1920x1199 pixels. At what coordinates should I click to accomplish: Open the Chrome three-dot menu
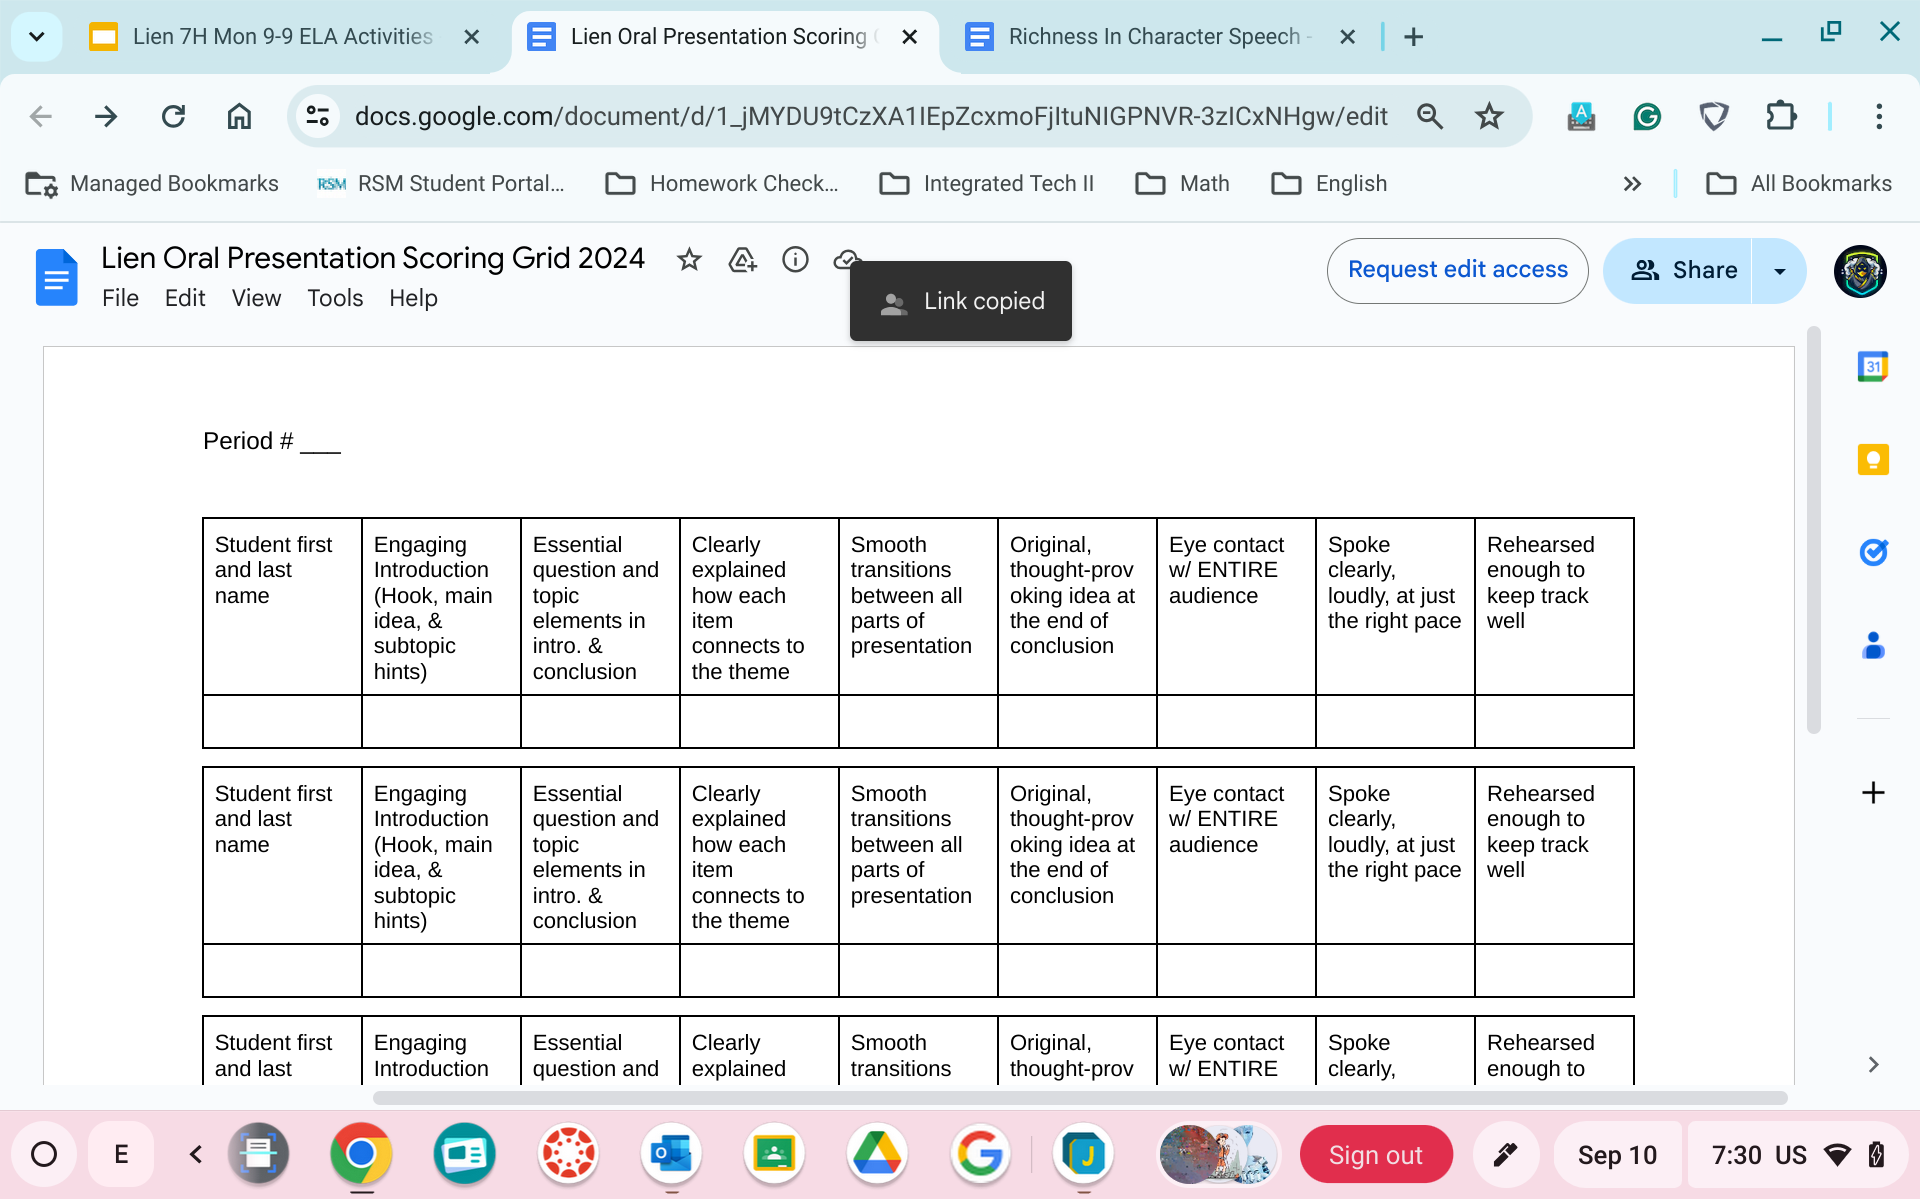pyautogui.click(x=1879, y=117)
